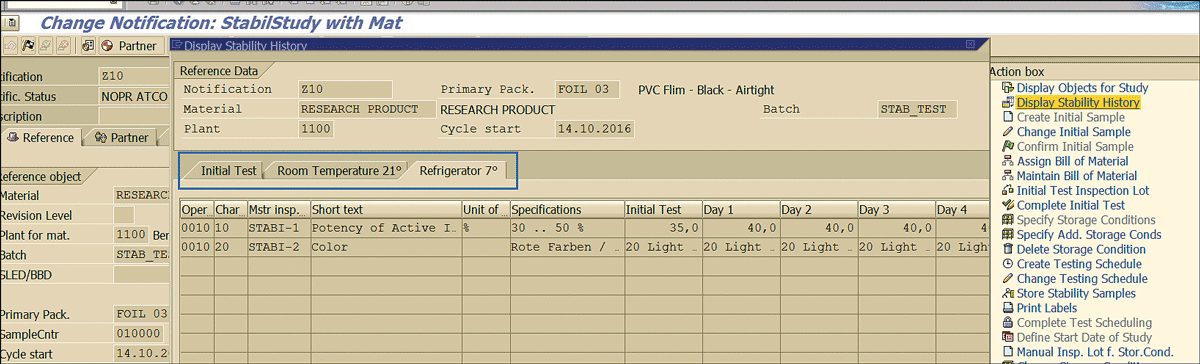Click the Assign Bill of Material icon

[x=1007, y=161]
